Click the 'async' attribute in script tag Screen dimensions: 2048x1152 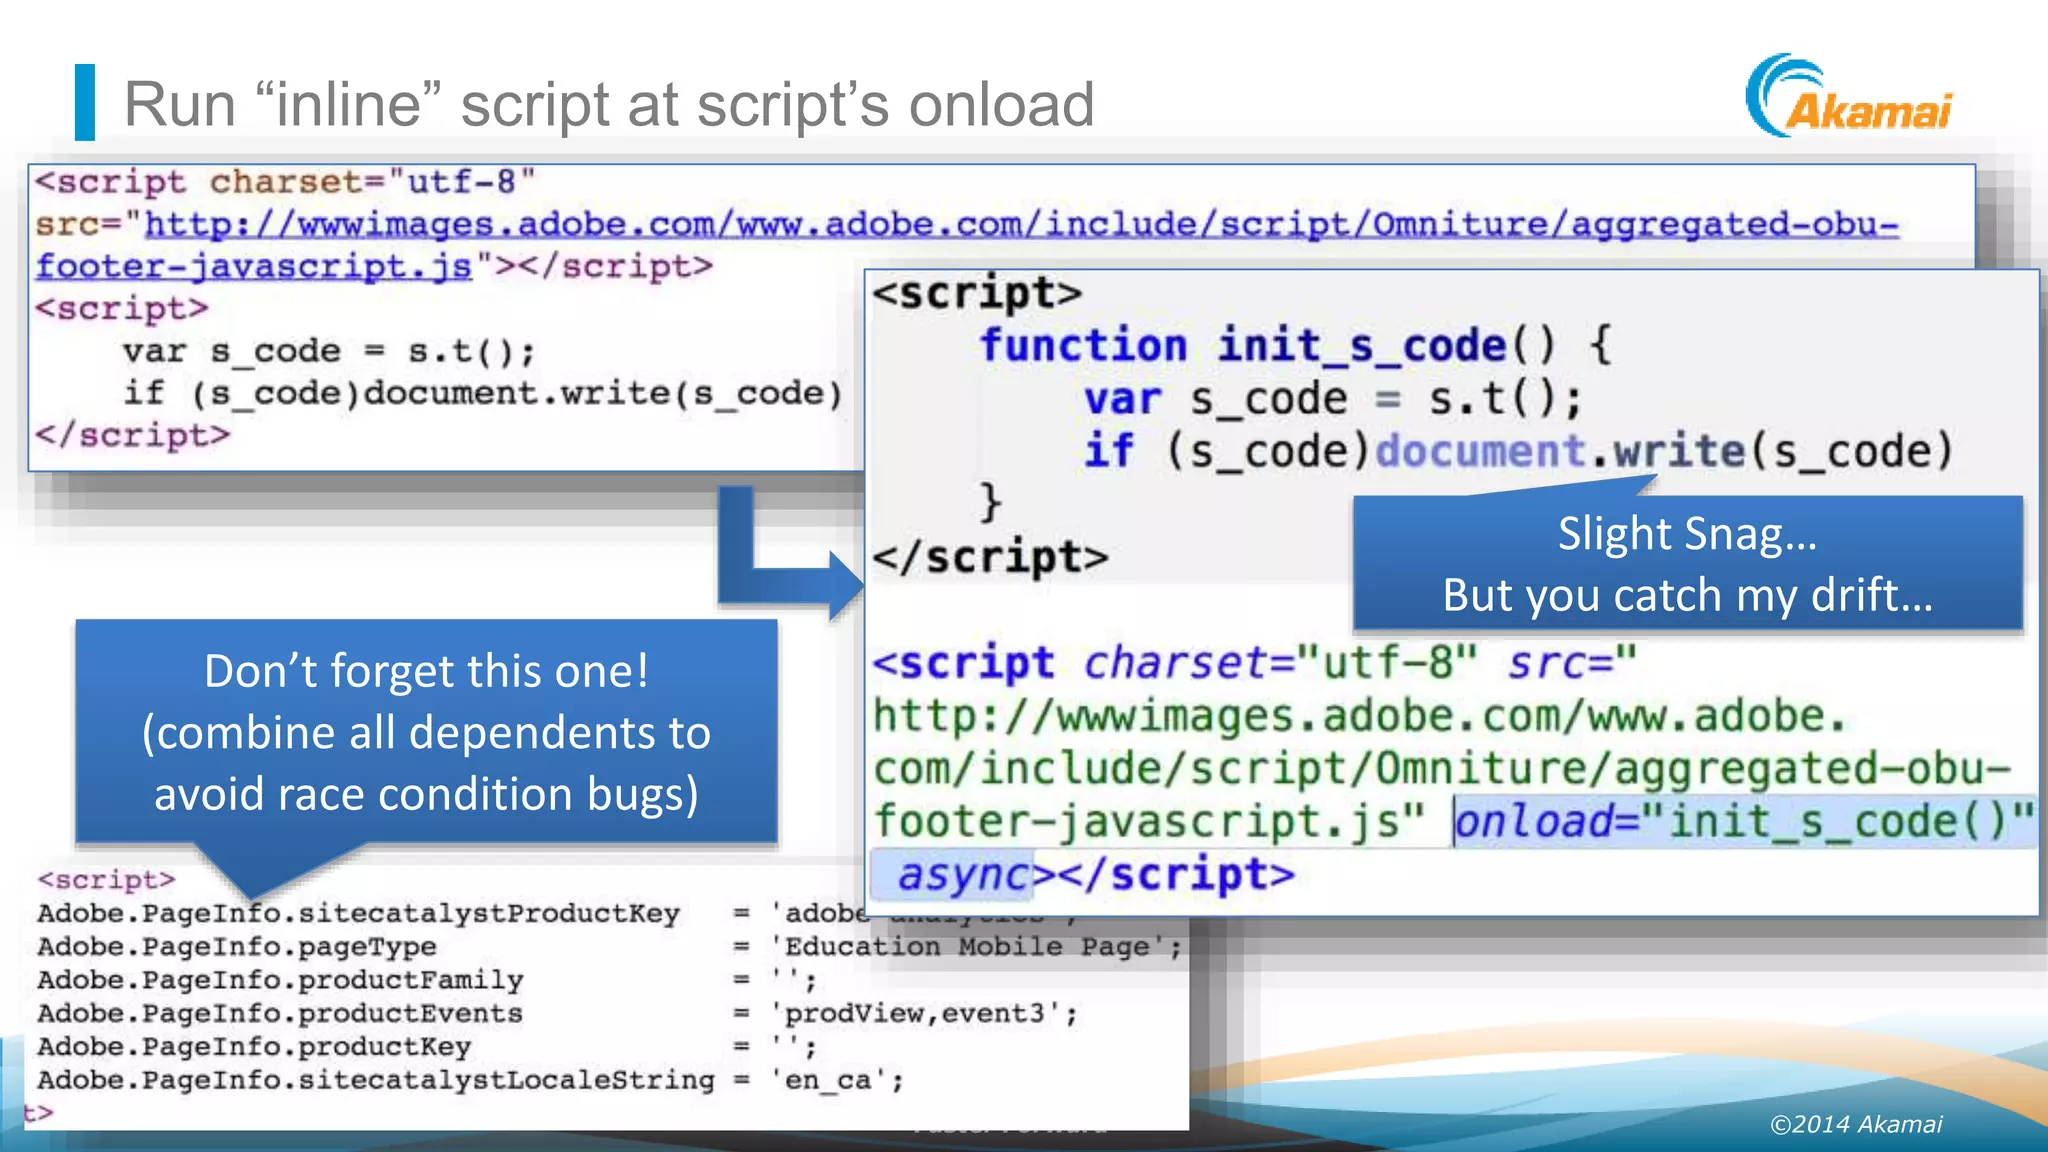point(964,875)
